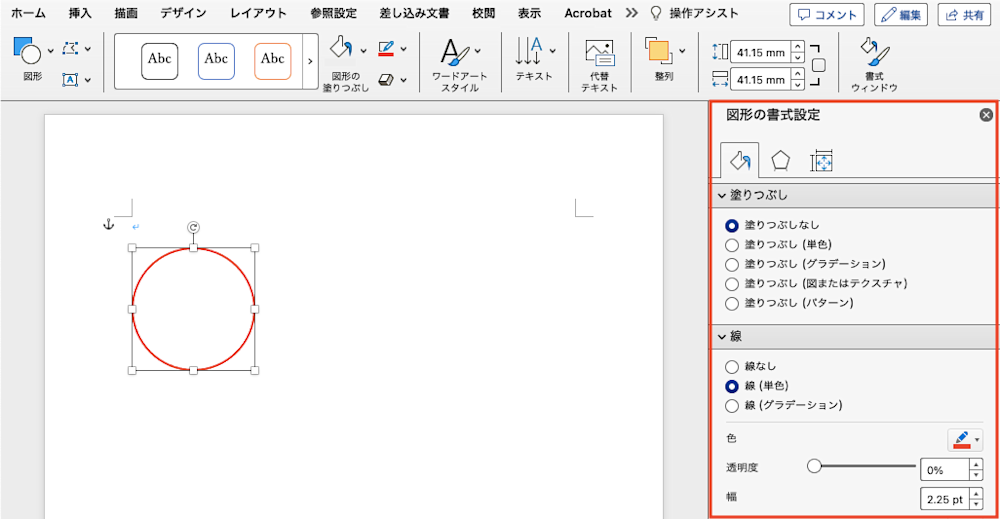This screenshot has height=519, width=1000.
Task: Click the コメント button
Action: tap(827, 15)
